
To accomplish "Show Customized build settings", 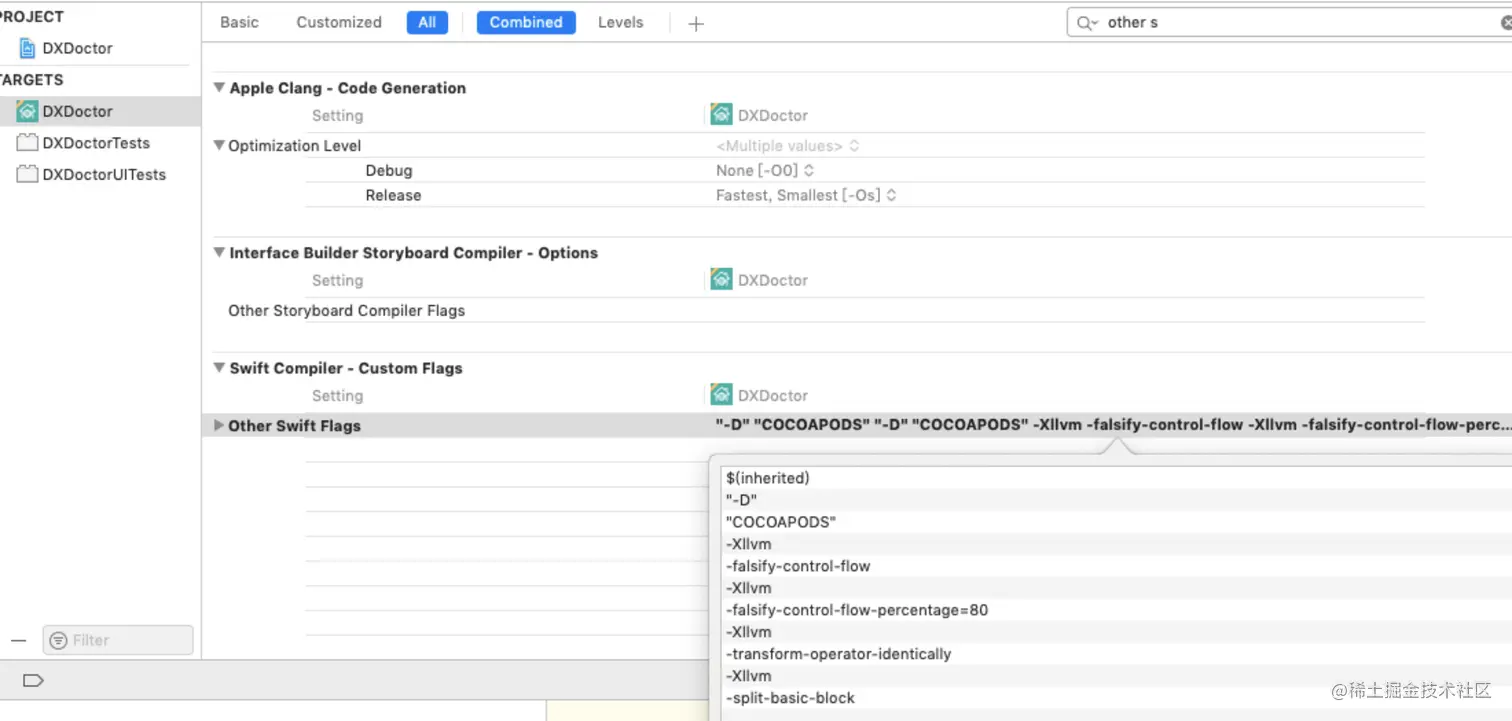I will pyautogui.click(x=339, y=22).
